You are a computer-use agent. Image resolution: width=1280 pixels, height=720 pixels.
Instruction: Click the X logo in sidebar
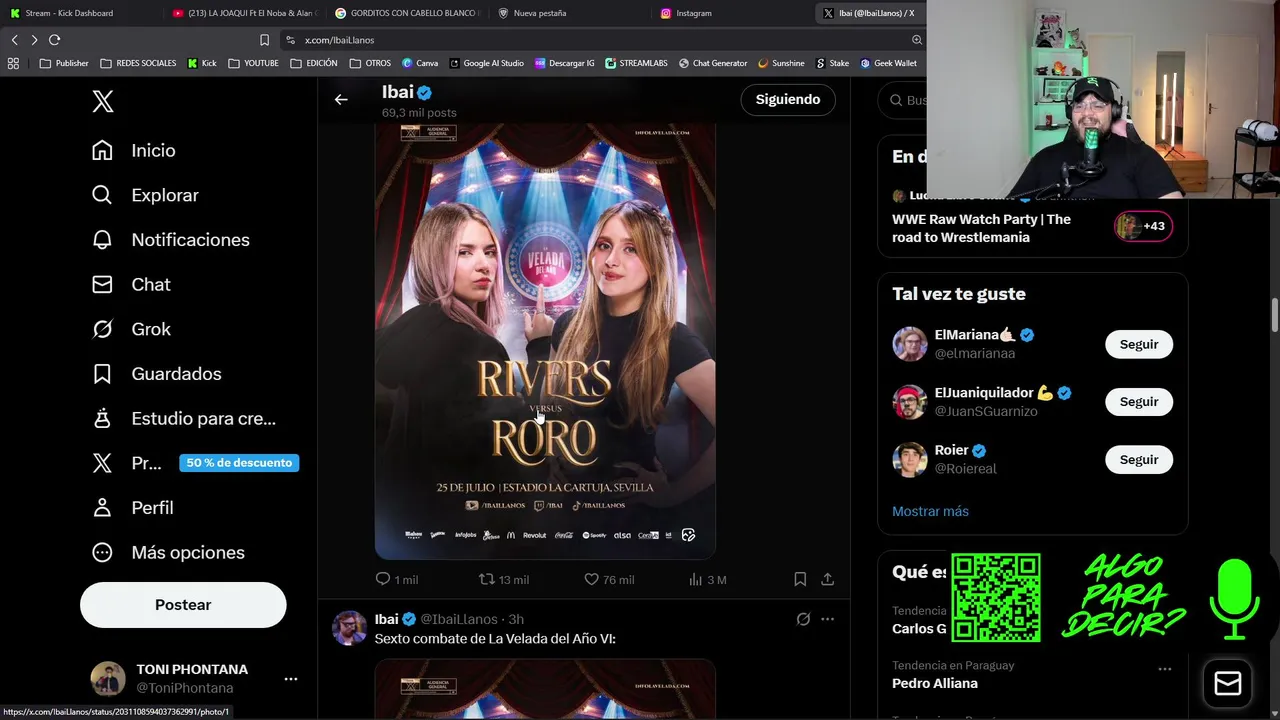(x=103, y=101)
